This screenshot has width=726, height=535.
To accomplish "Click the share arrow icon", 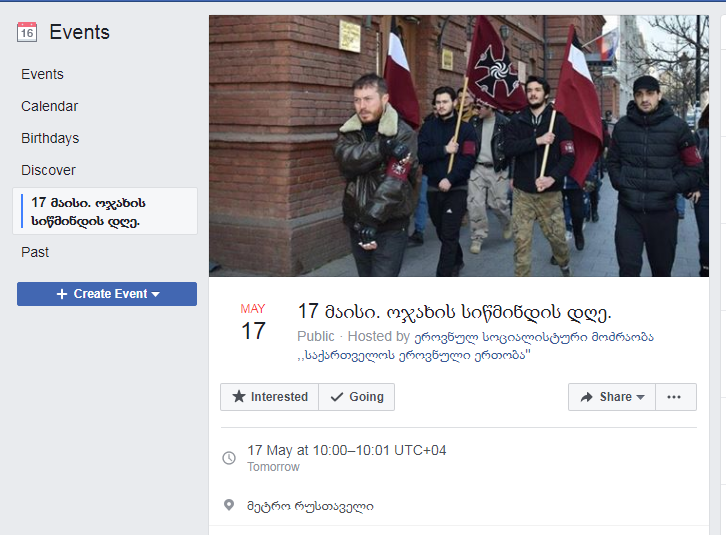I will pyautogui.click(x=587, y=397).
